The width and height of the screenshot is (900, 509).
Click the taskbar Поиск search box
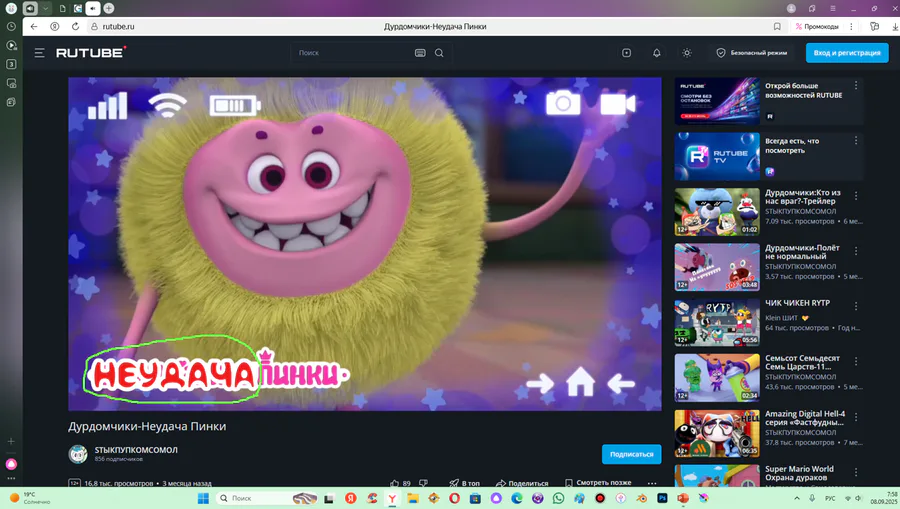pos(268,498)
